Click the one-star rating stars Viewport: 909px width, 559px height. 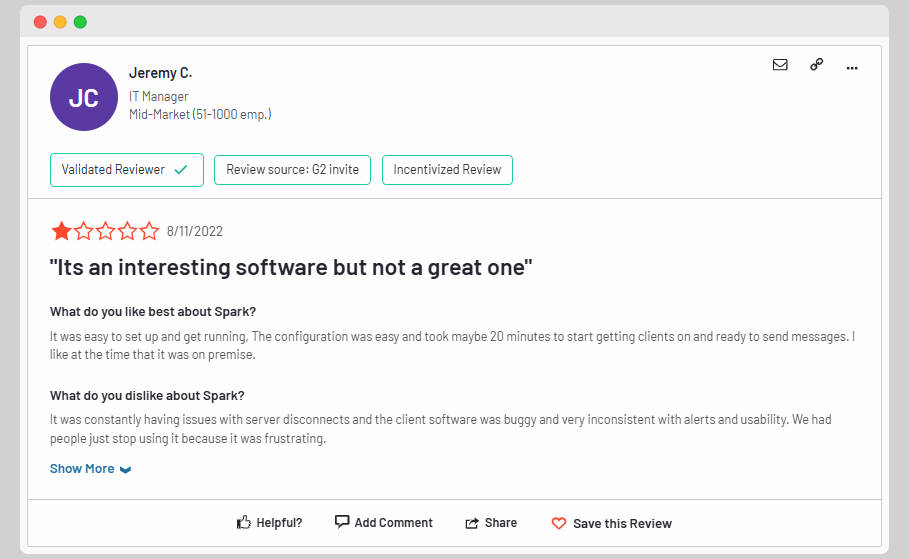105,231
